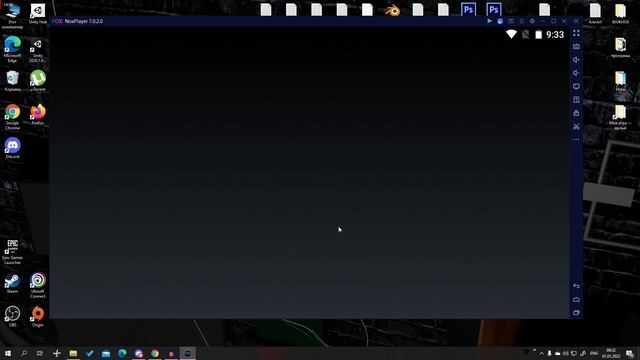The width and height of the screenshot is (640, 360).
Task: Open the keyboard mapping icon in Nox sidebar
Action: click(576, 47)
